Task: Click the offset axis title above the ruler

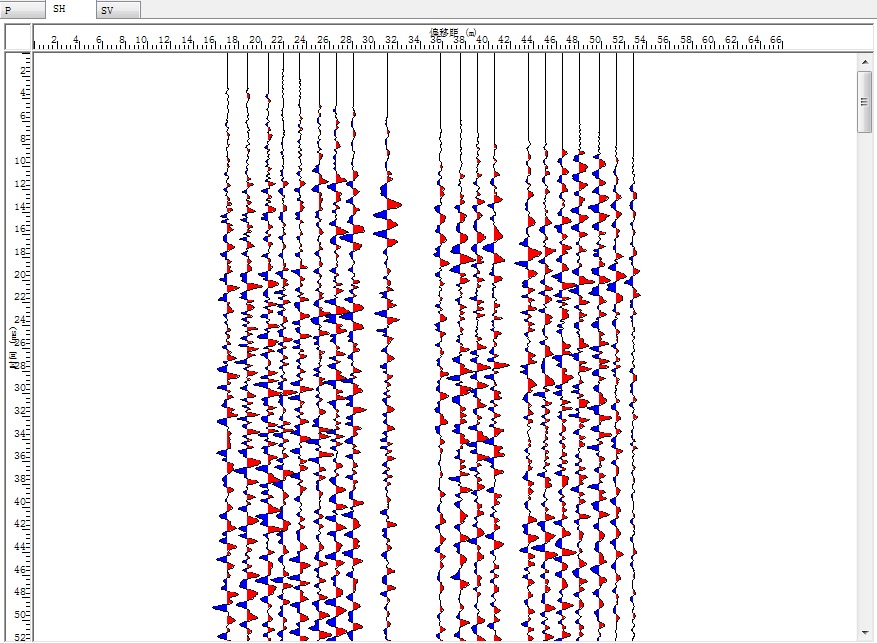Action: click(453, 32)
